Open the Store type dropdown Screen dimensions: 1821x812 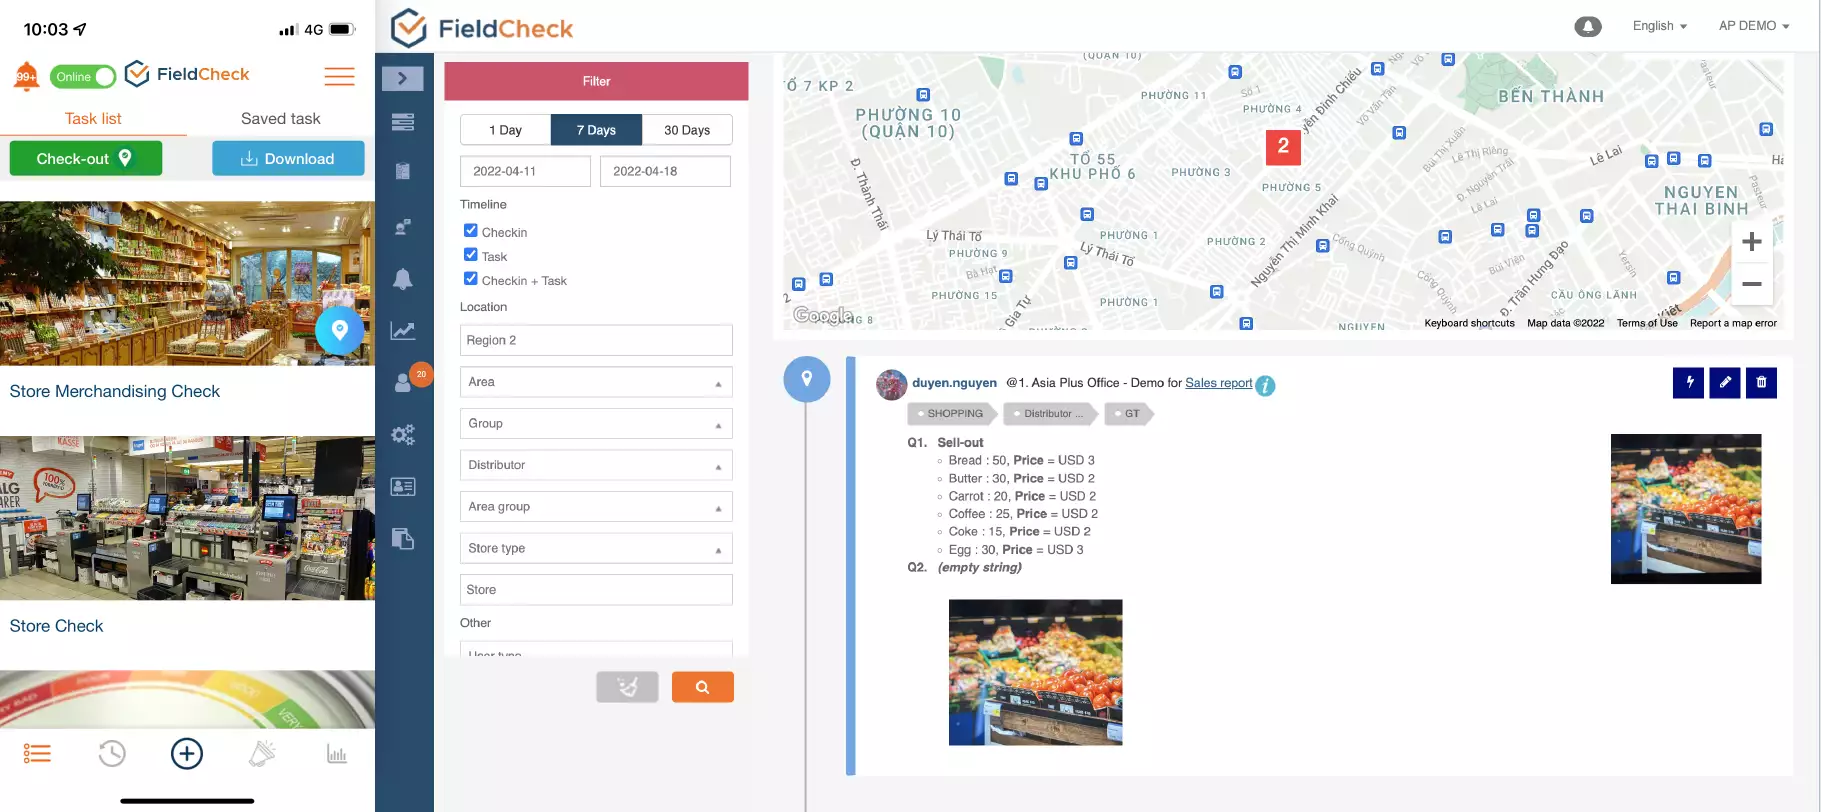point(596,548)
